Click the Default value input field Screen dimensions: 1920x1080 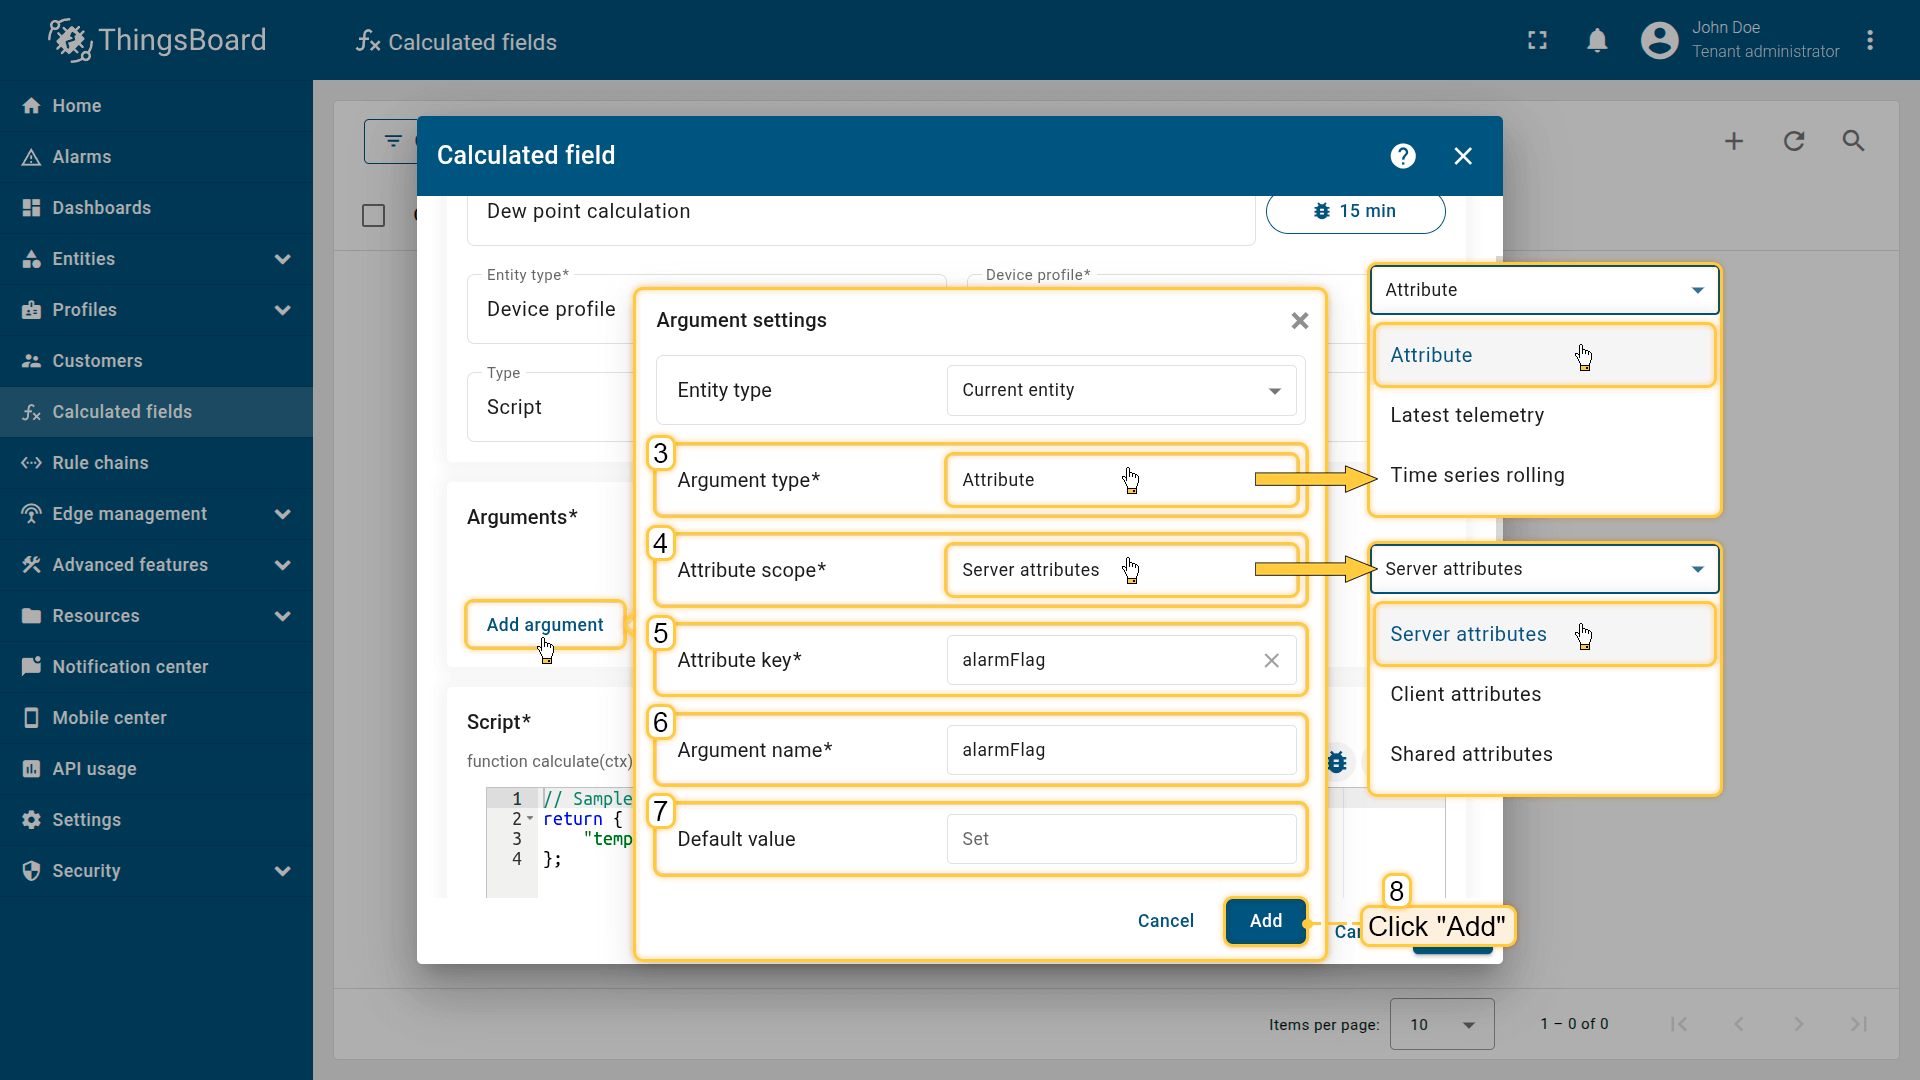click(1120, 839)
